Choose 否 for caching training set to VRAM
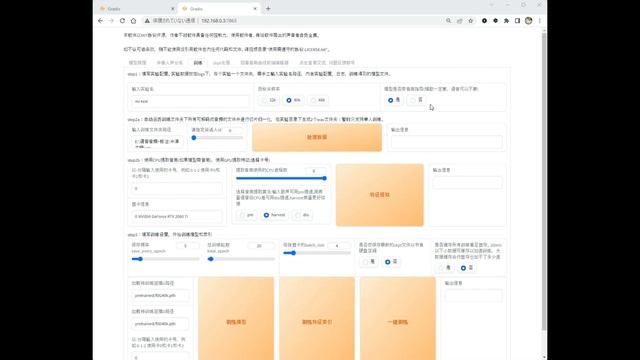This screenshot has width=640, height=360. (x=466, y=268)
